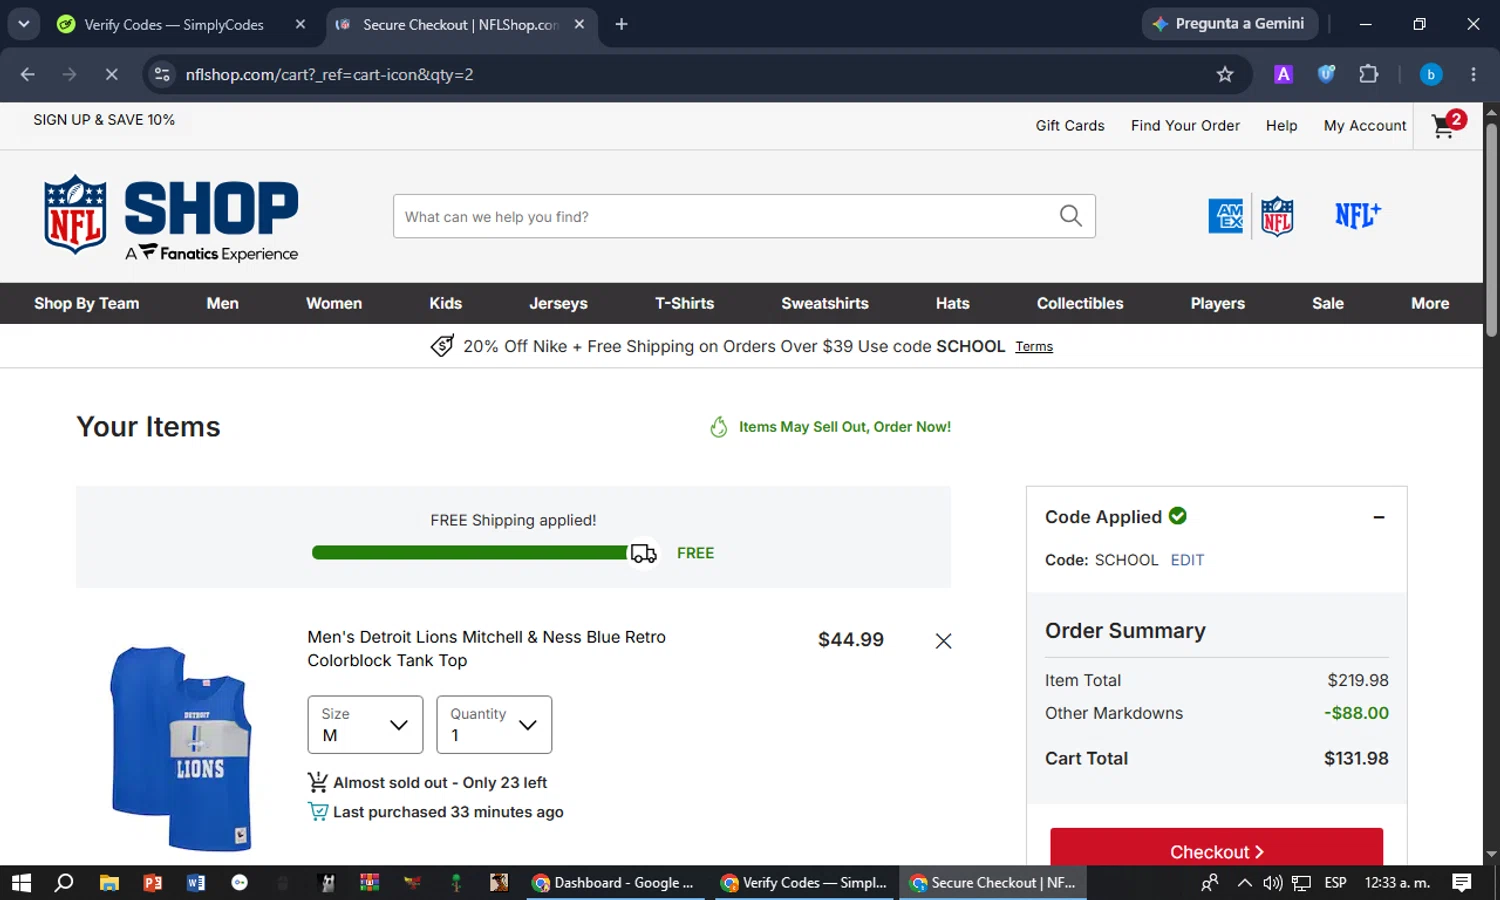Open the Gift Cards link
Image resolution: width=1500 pixels, height=900 pixels.
pos(1070,125)
